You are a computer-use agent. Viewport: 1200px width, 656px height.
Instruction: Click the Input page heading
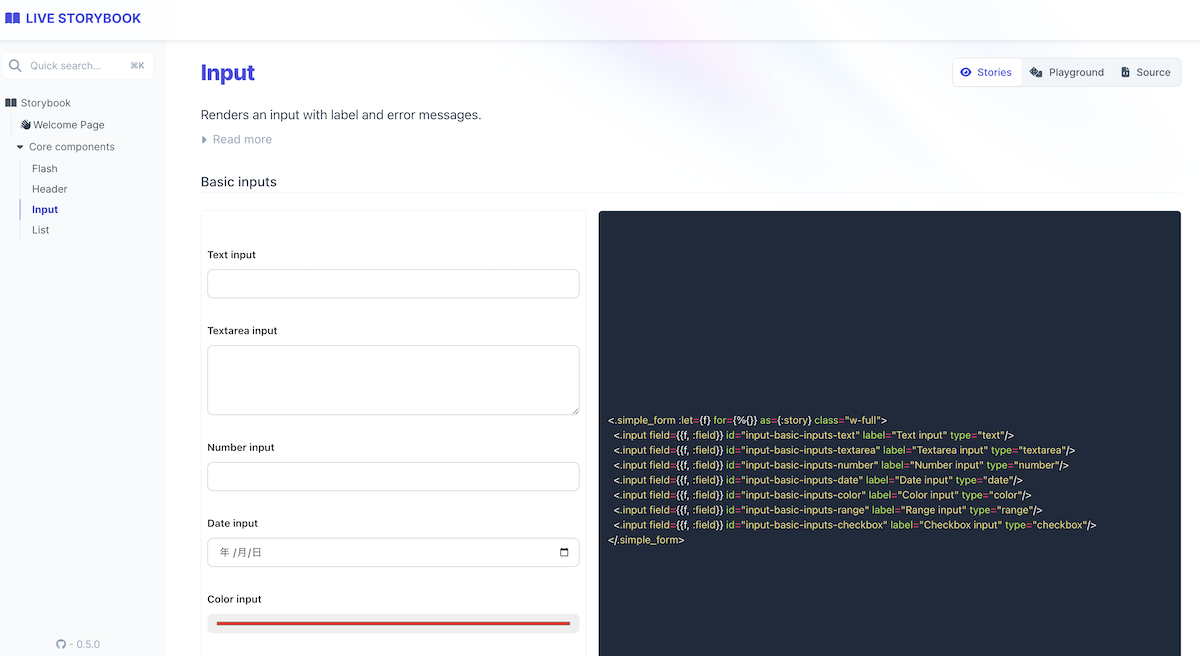(228, 73)
